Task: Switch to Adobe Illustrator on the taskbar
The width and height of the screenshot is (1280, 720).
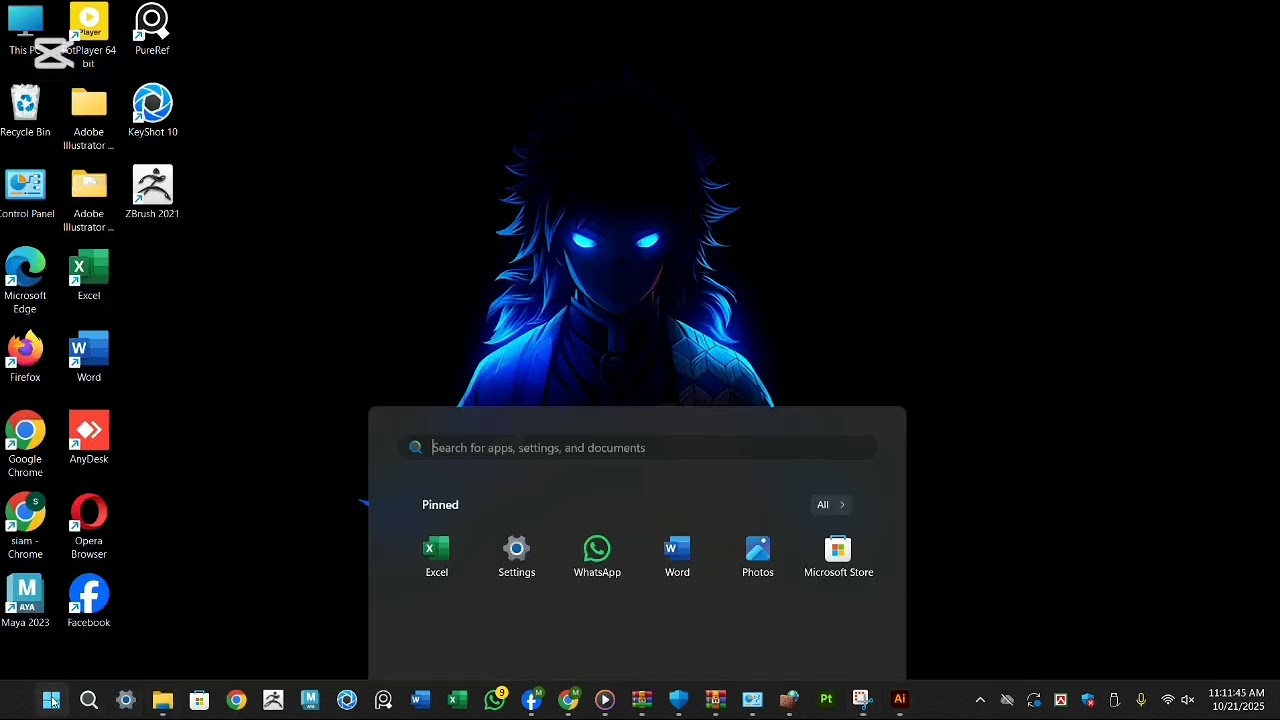Action: (x=899, y=700)
